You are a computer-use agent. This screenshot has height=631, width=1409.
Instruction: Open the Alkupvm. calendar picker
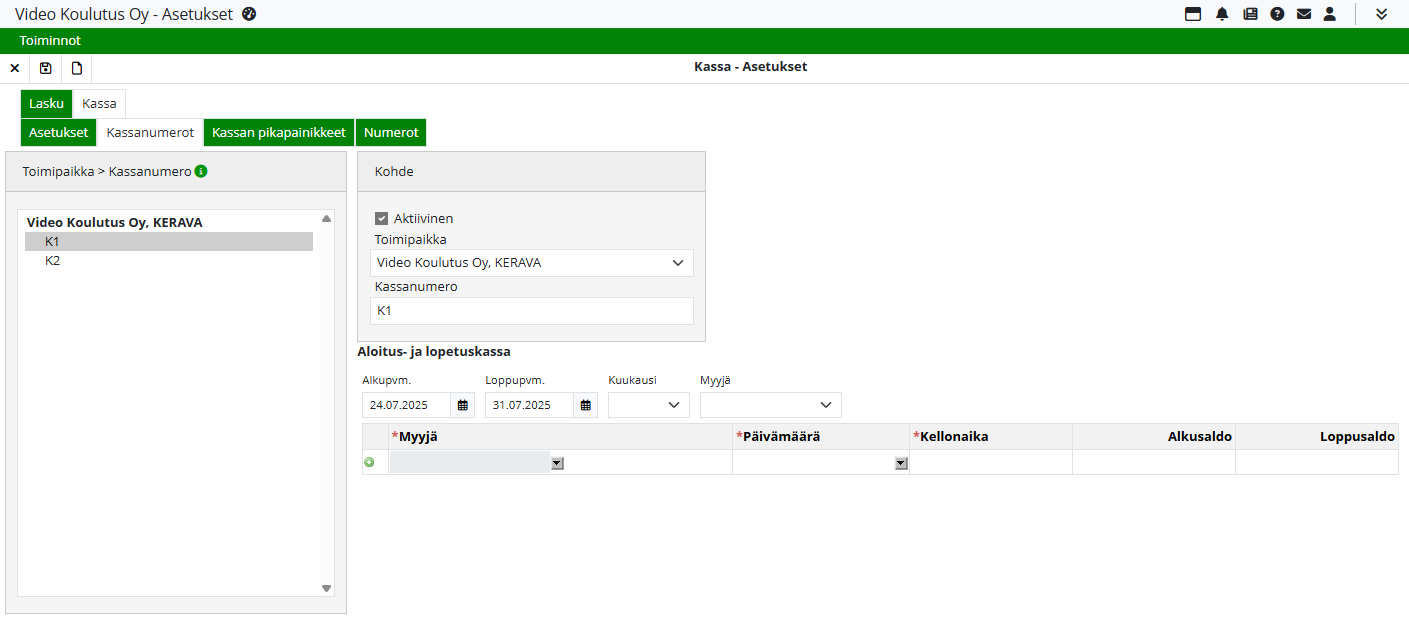coord(462,405)
